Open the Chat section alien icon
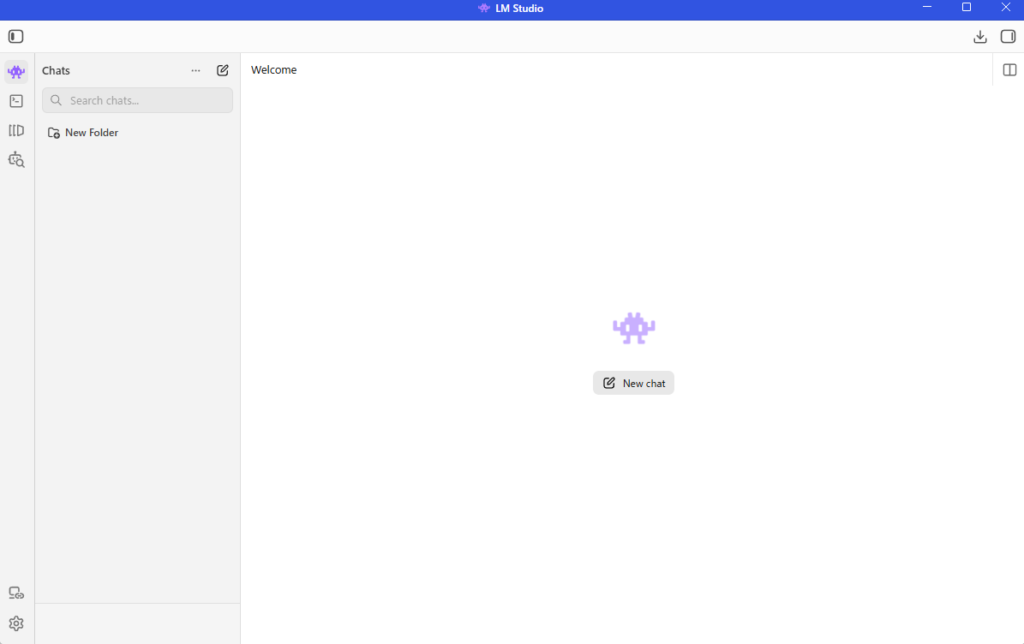 (16, 71)
